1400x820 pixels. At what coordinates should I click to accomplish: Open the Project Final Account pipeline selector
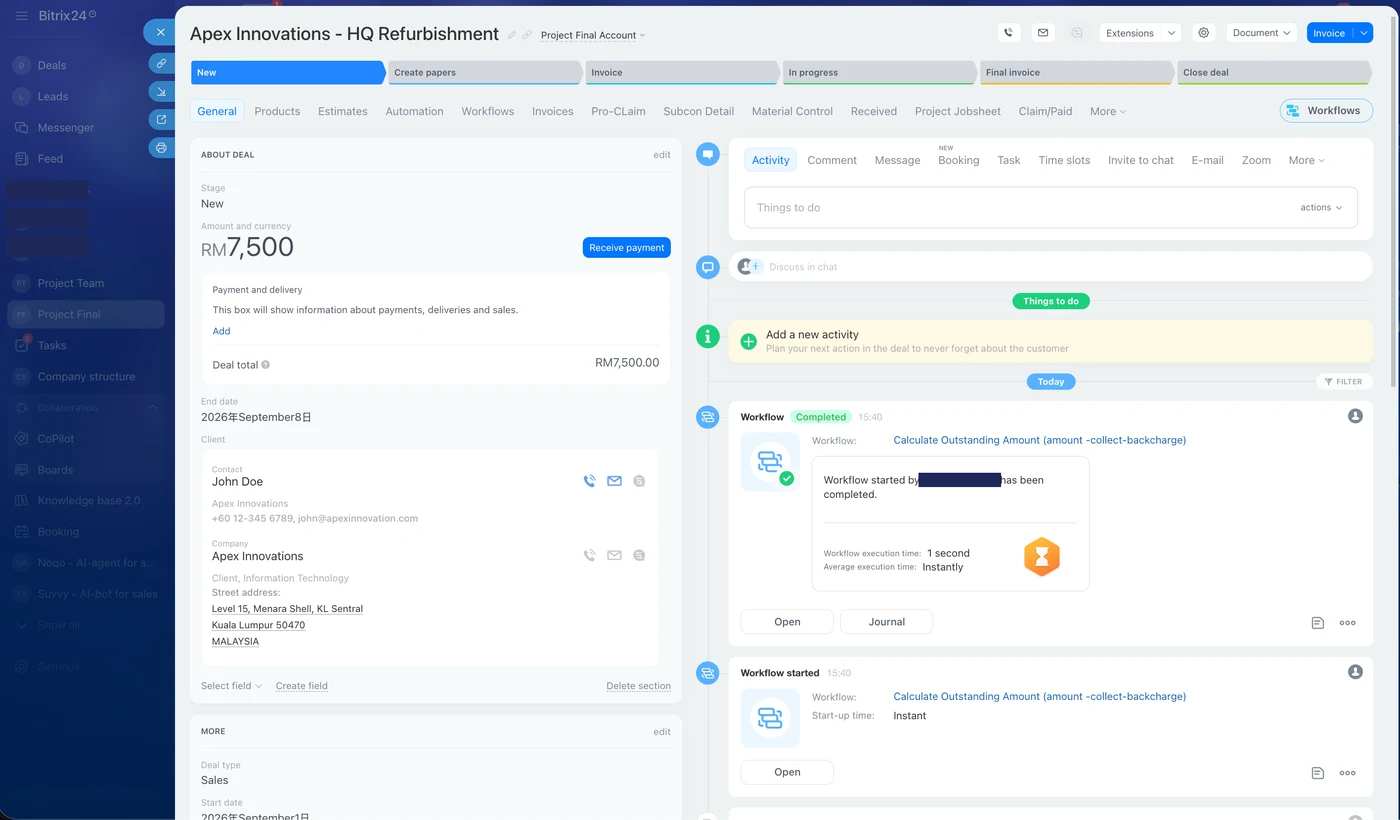point(593,35)
